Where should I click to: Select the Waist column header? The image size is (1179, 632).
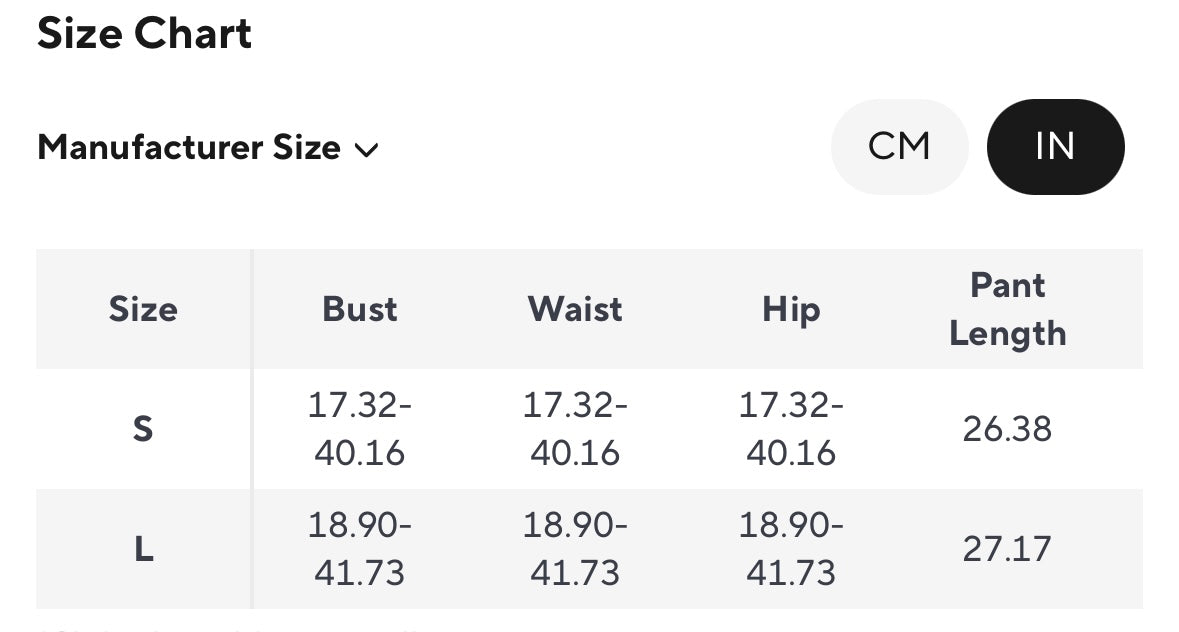click(575, 309)
